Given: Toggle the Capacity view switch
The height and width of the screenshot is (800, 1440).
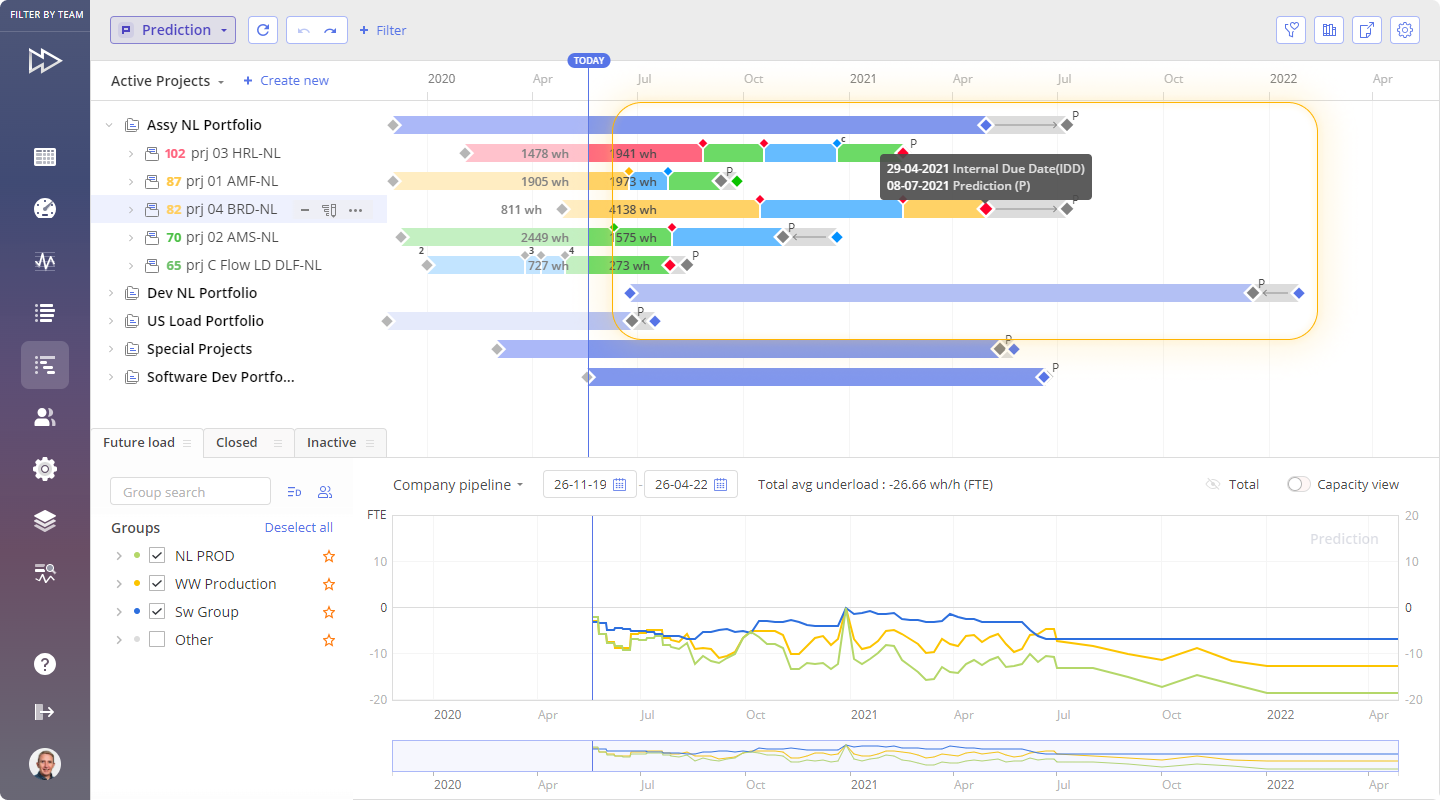Looking at the screenshot, I should 1298,484.
